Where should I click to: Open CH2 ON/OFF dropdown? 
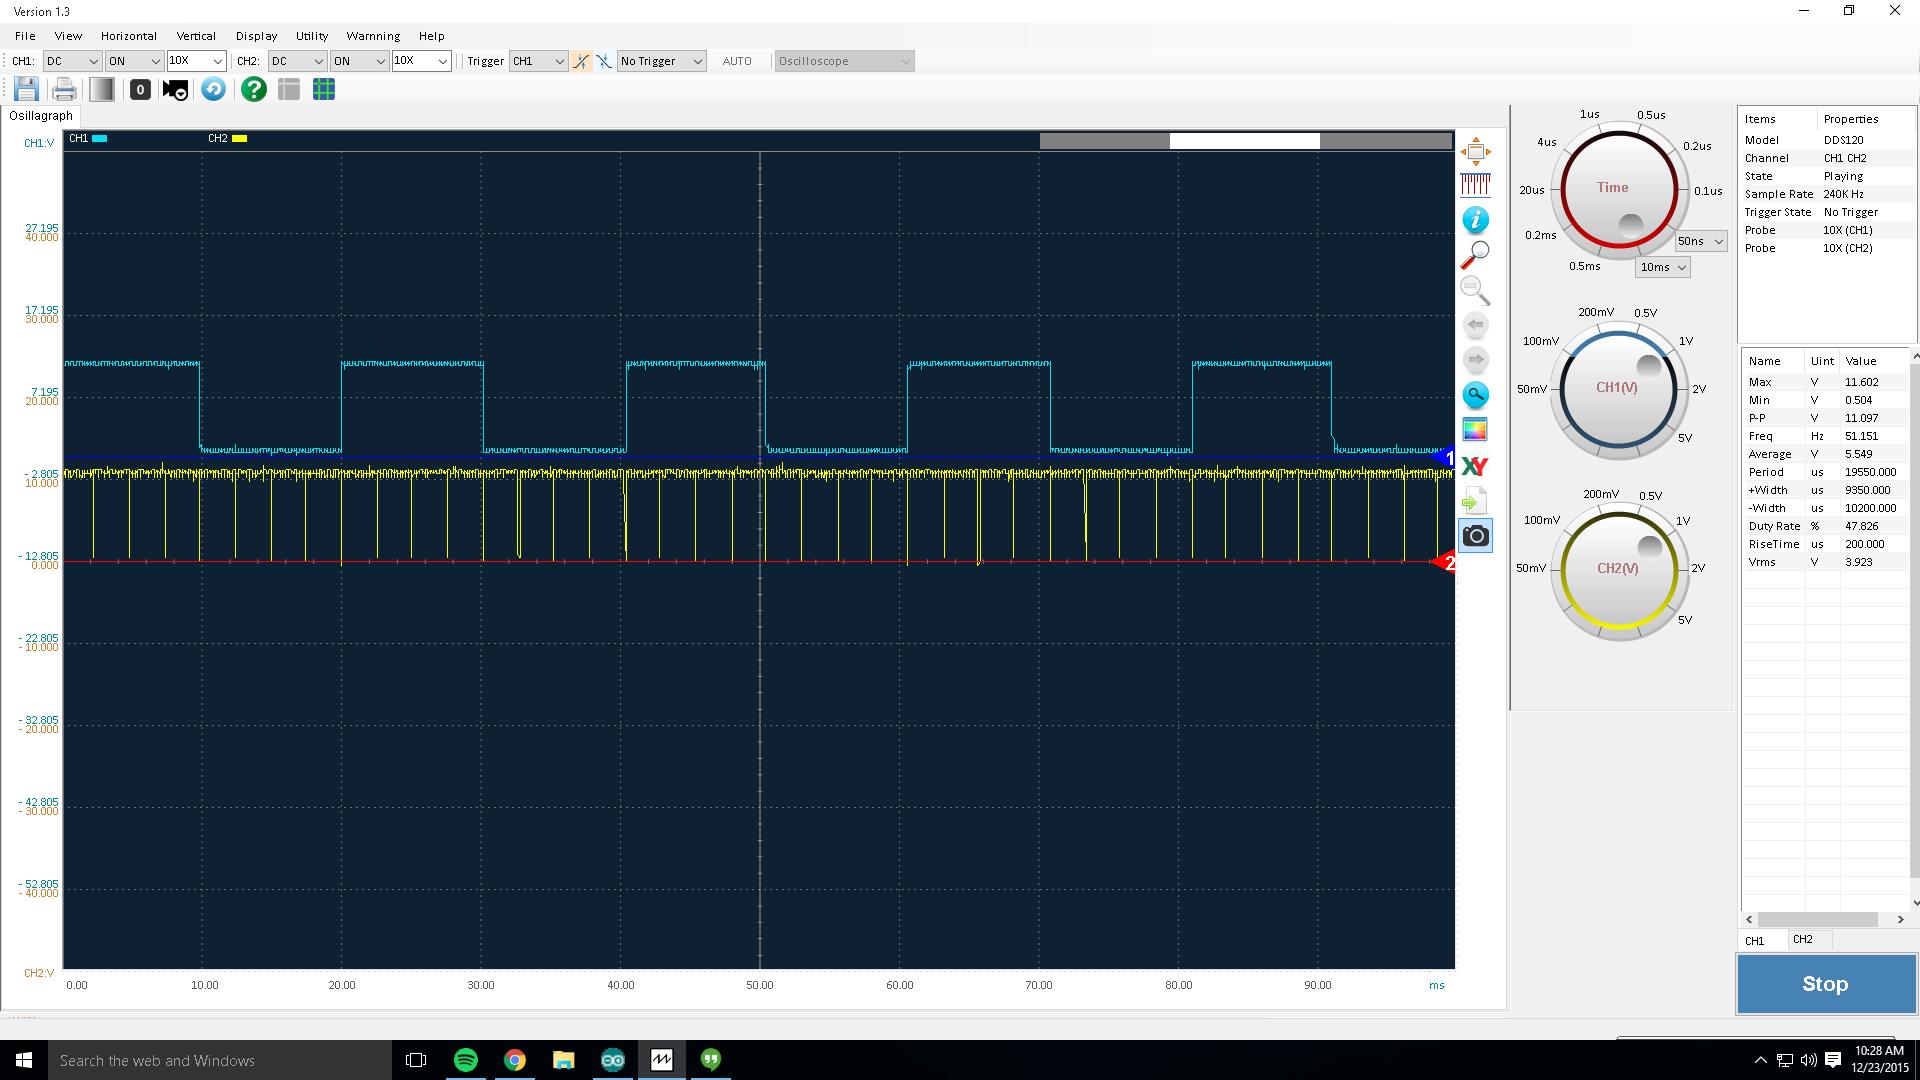tap(359, 61)
